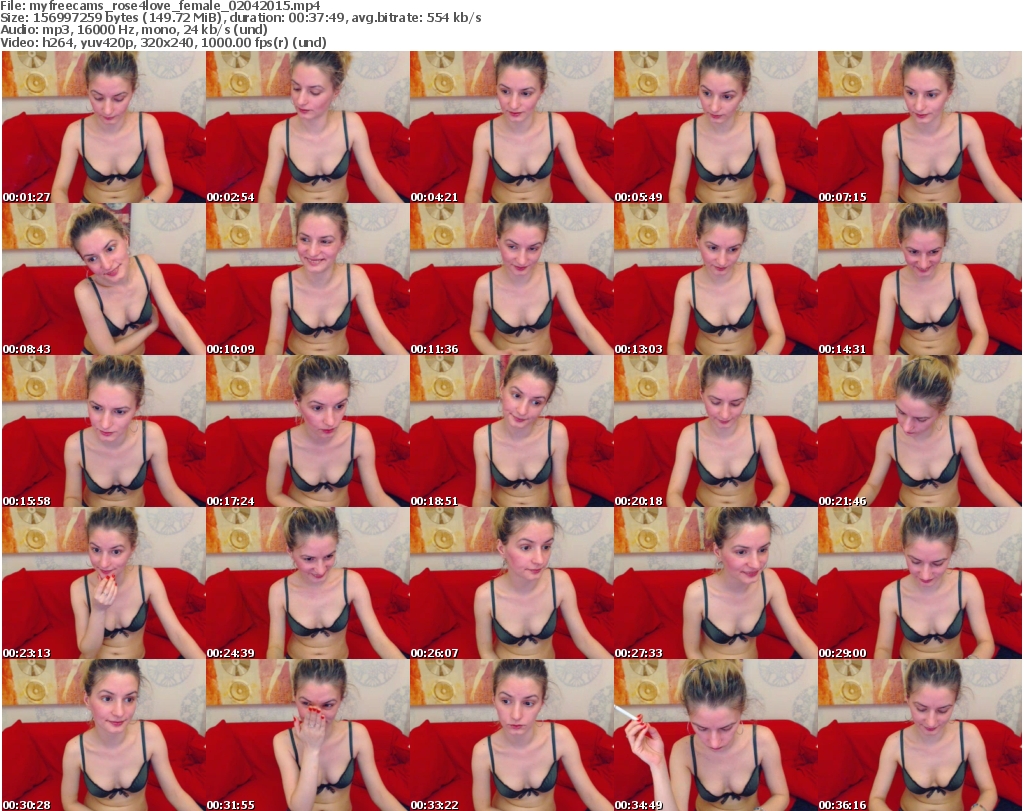View the frame captured at 00:33:22
This screenshot has width=1024, height=811.
point(511,735)
